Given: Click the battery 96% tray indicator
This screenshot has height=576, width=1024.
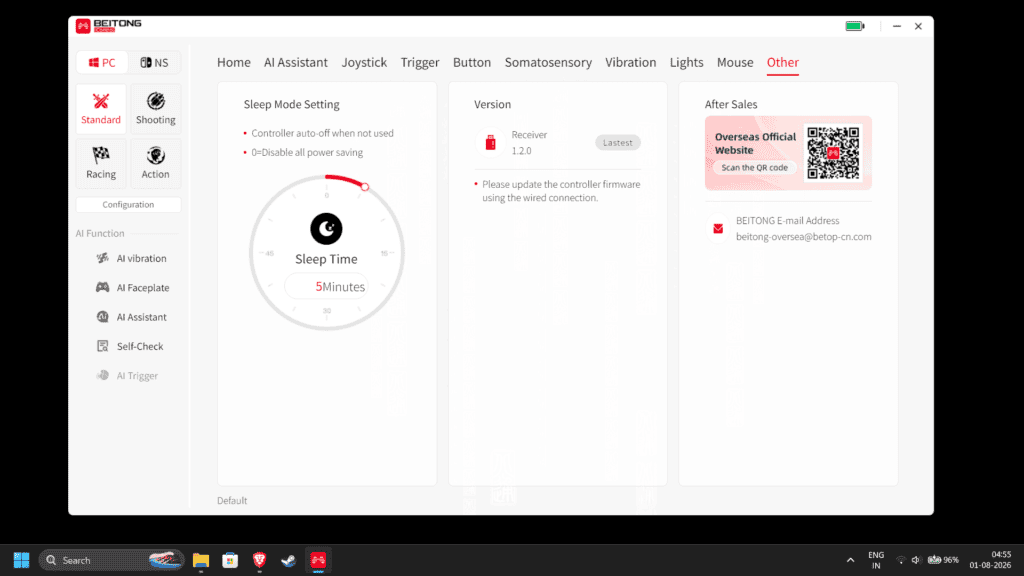Looking at the screenshot, I should (x=944, y=560).
